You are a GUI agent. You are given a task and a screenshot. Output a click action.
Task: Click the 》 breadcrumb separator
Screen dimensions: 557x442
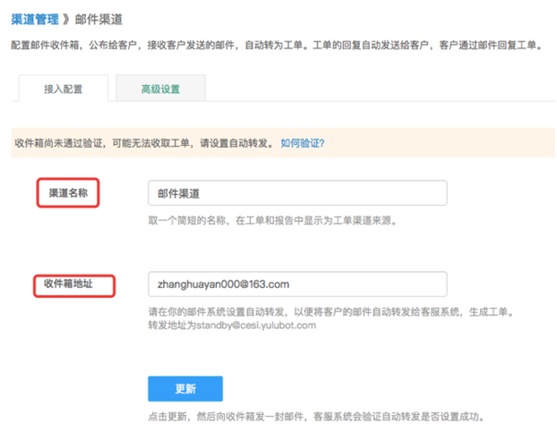coord(67,19)
